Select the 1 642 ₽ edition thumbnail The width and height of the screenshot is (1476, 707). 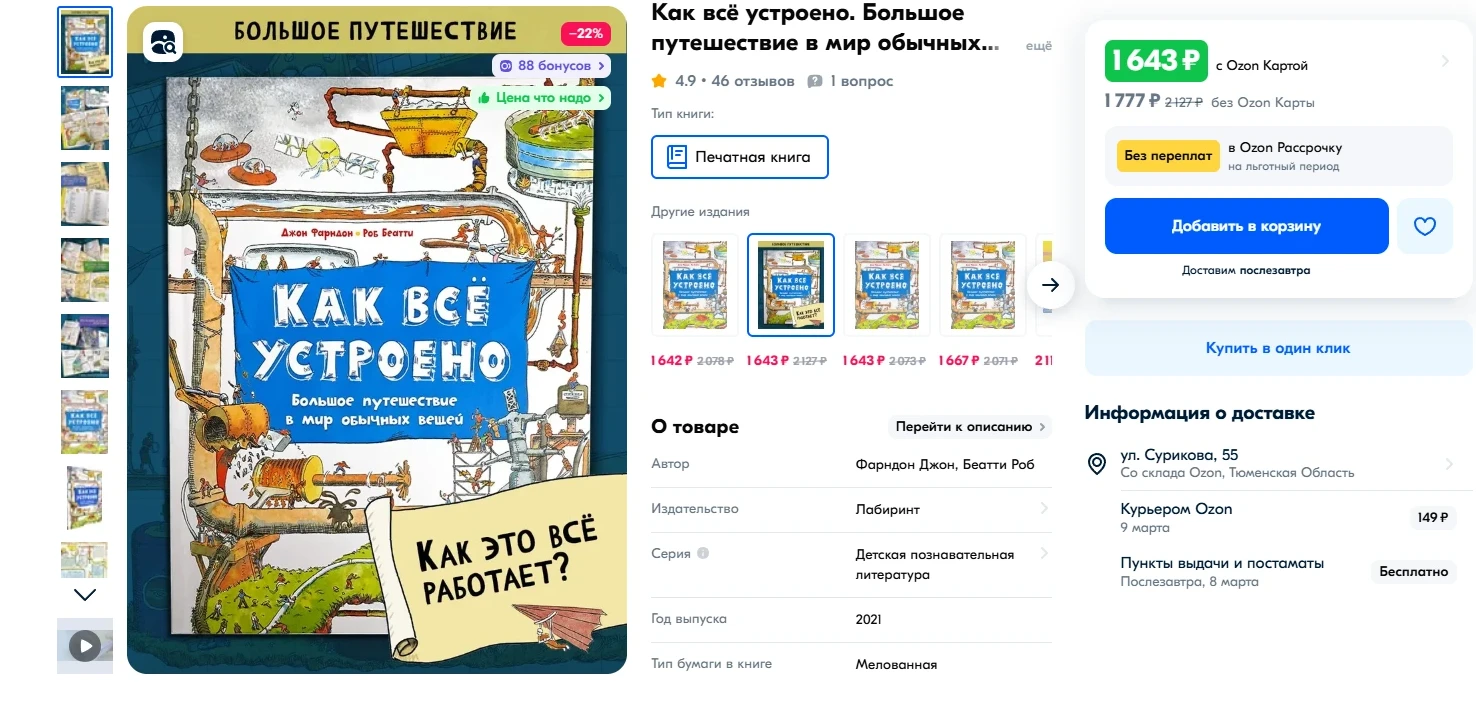tap(695, 285)
